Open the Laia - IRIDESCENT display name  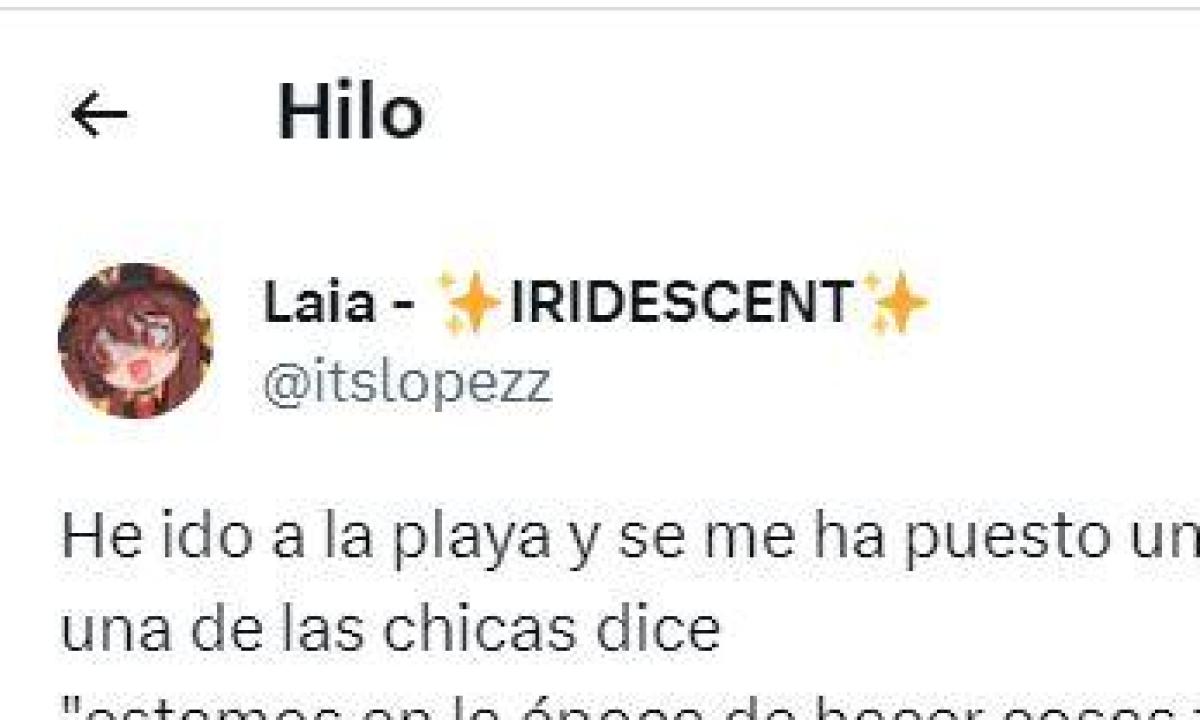tap(596, 302)
